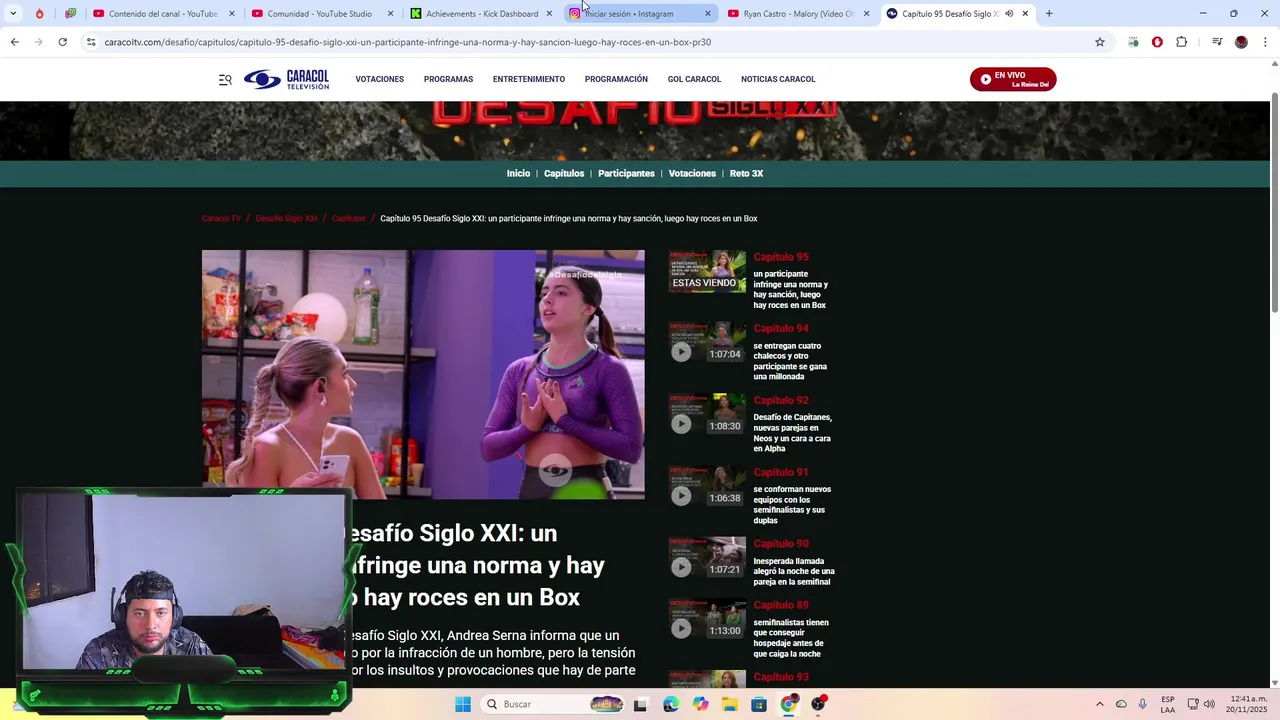The image size is (1280, 720).
Task: Open the EN VIVO live stream button
Action: pos(1013,79)
